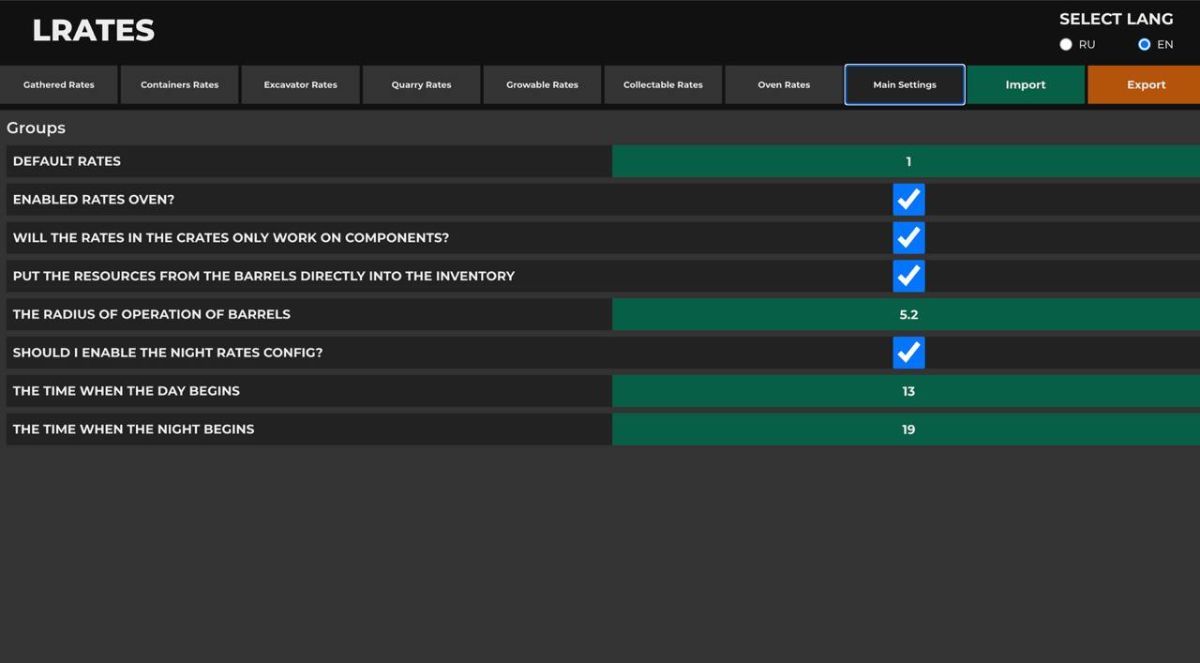Click the barrels radius field showing 5.2
The image size is (1200, 663).
pyautogui.click(x=906, y=315)
